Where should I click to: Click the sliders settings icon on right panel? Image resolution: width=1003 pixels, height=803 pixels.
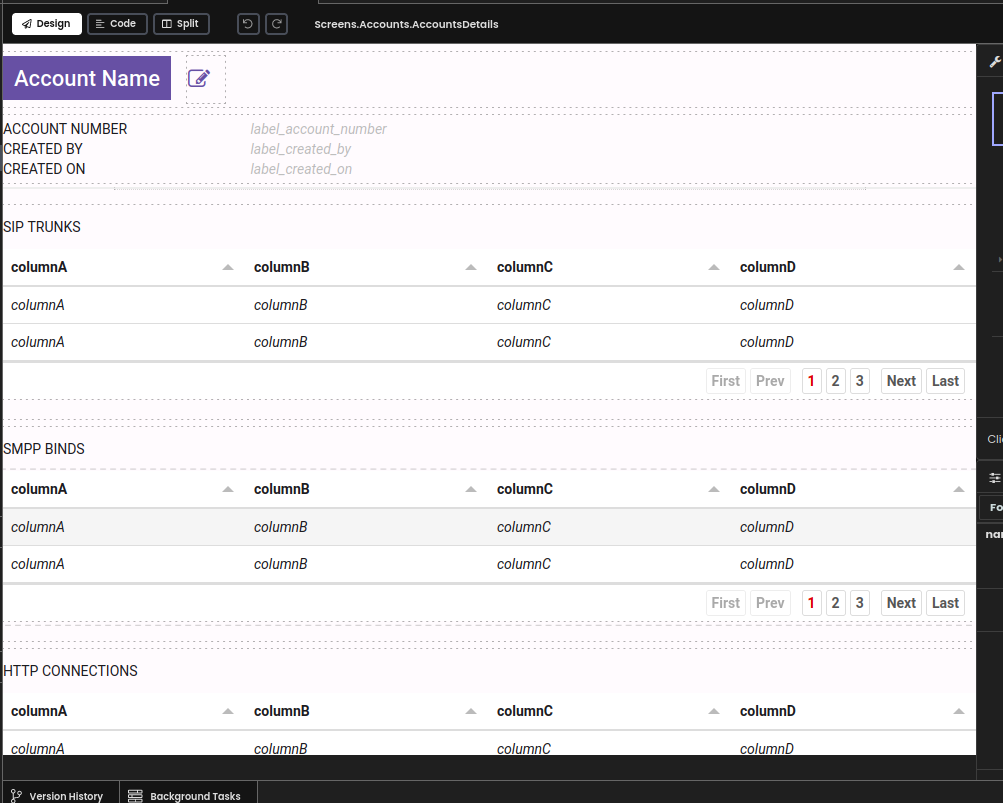[x=995, y=478]
